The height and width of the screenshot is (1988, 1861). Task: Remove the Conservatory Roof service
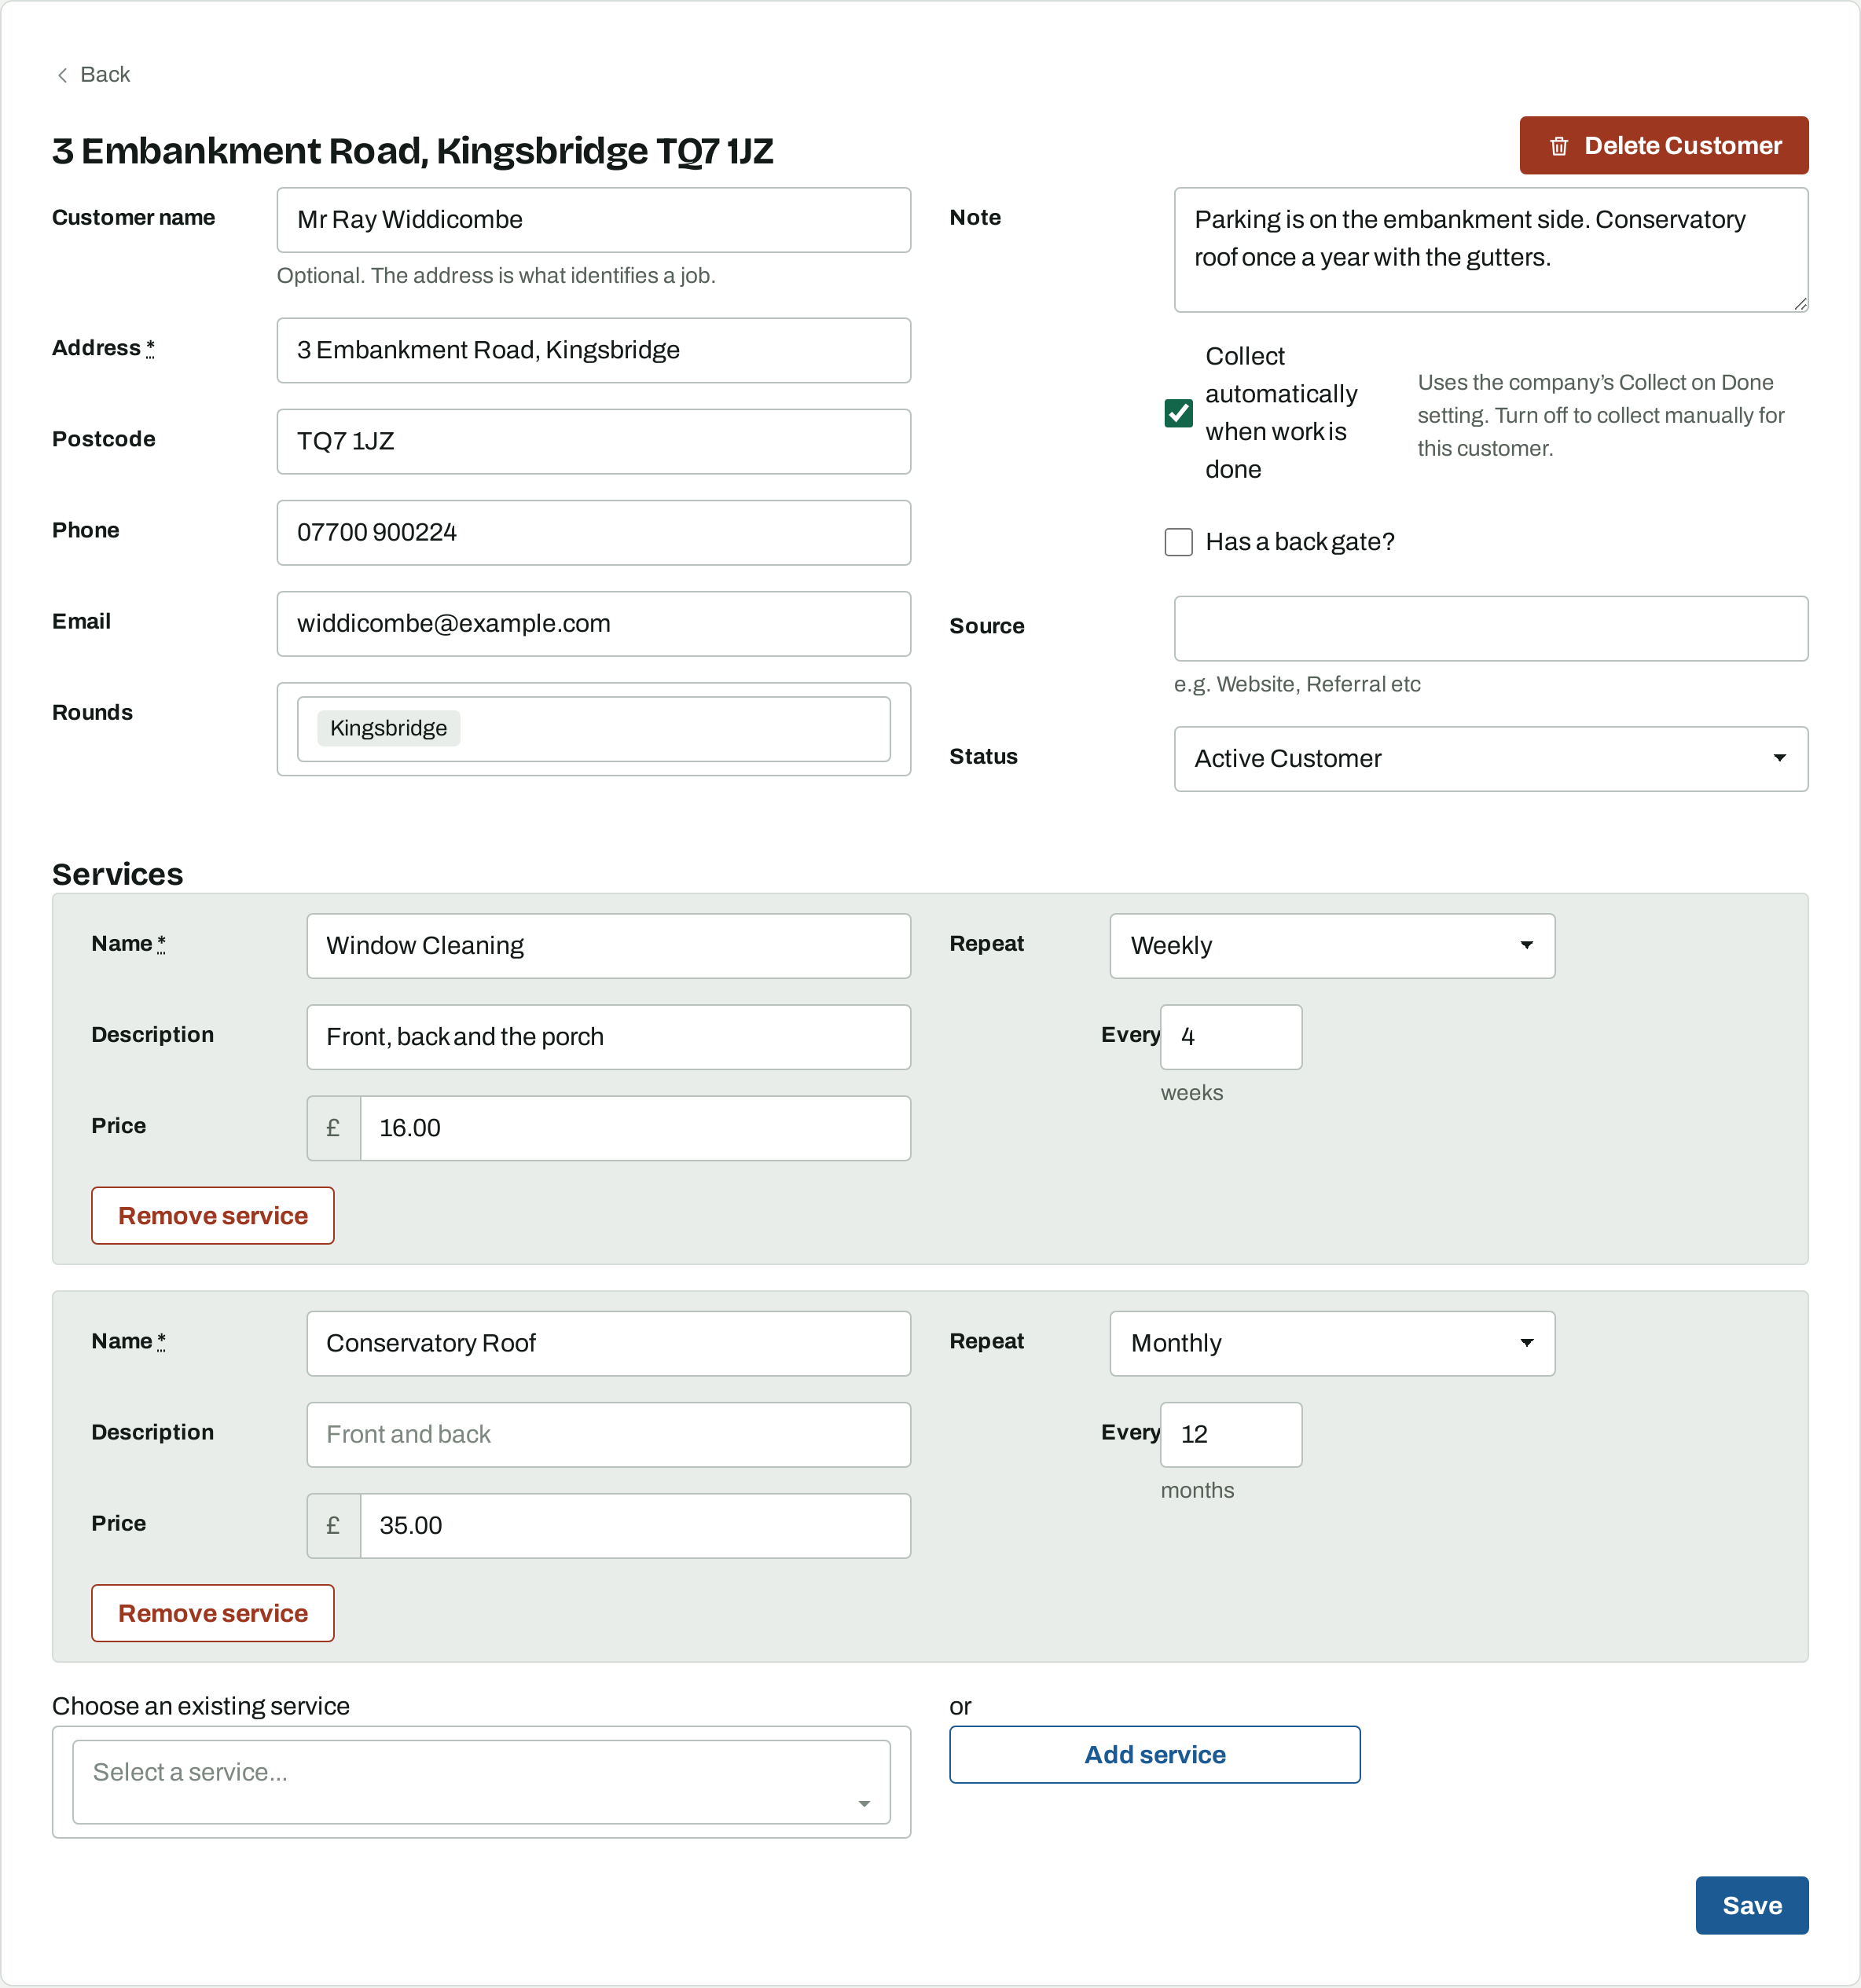[x=212, y=1612]
